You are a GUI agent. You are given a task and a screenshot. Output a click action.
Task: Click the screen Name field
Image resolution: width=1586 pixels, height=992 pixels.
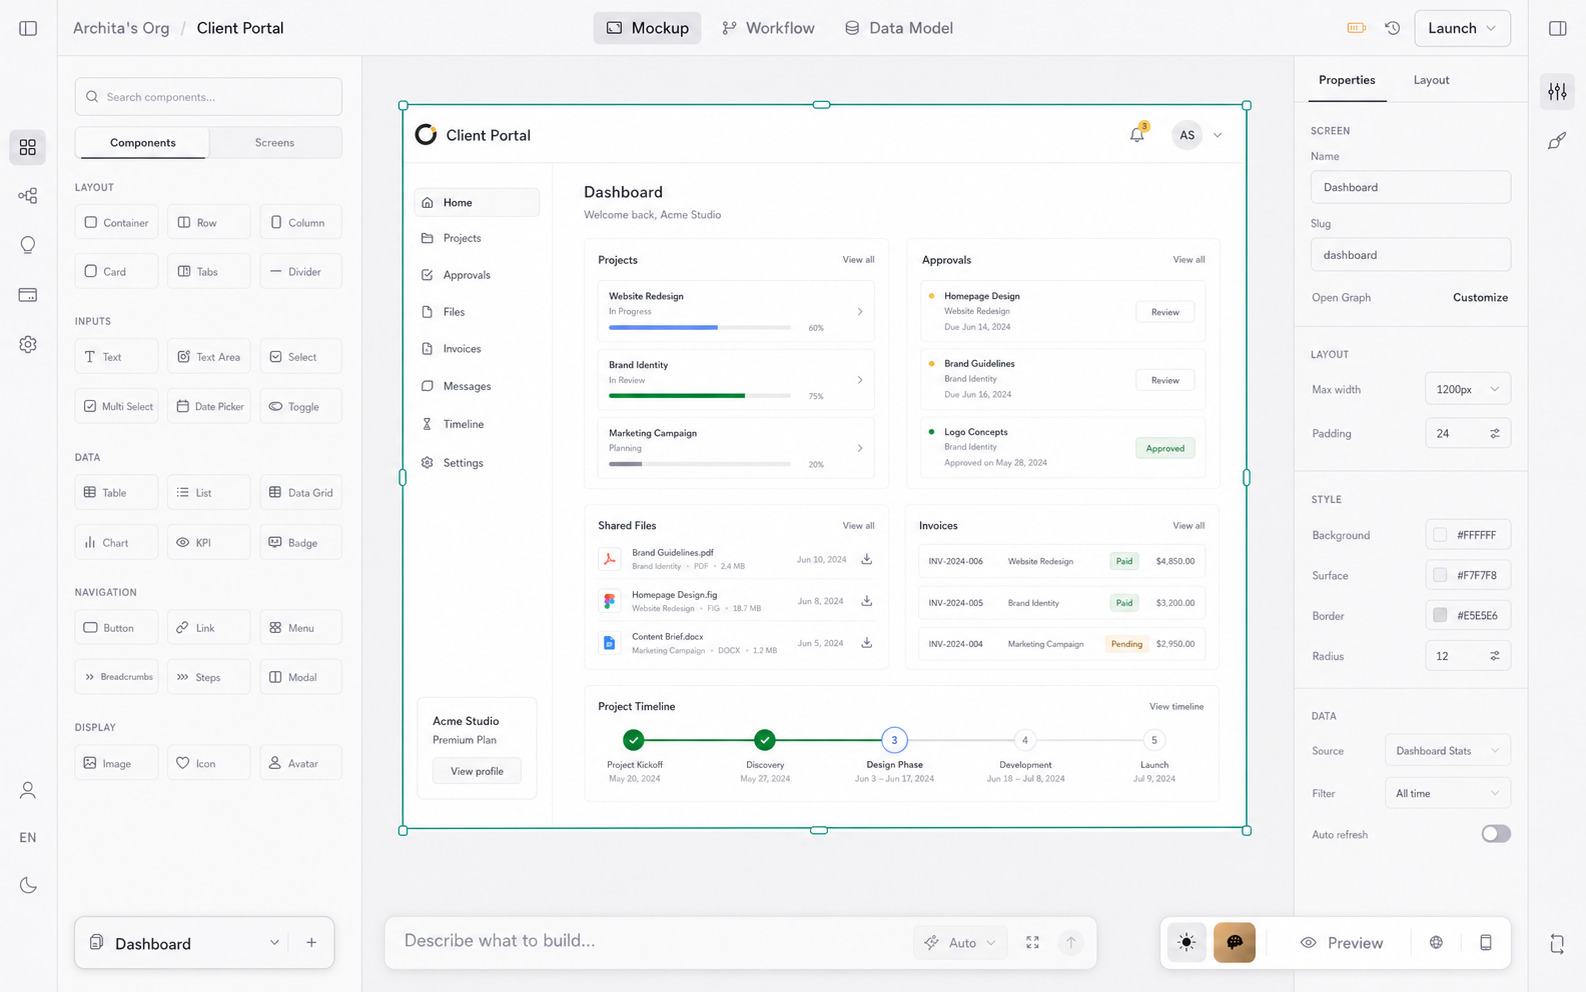click(x=1410, y=187)
